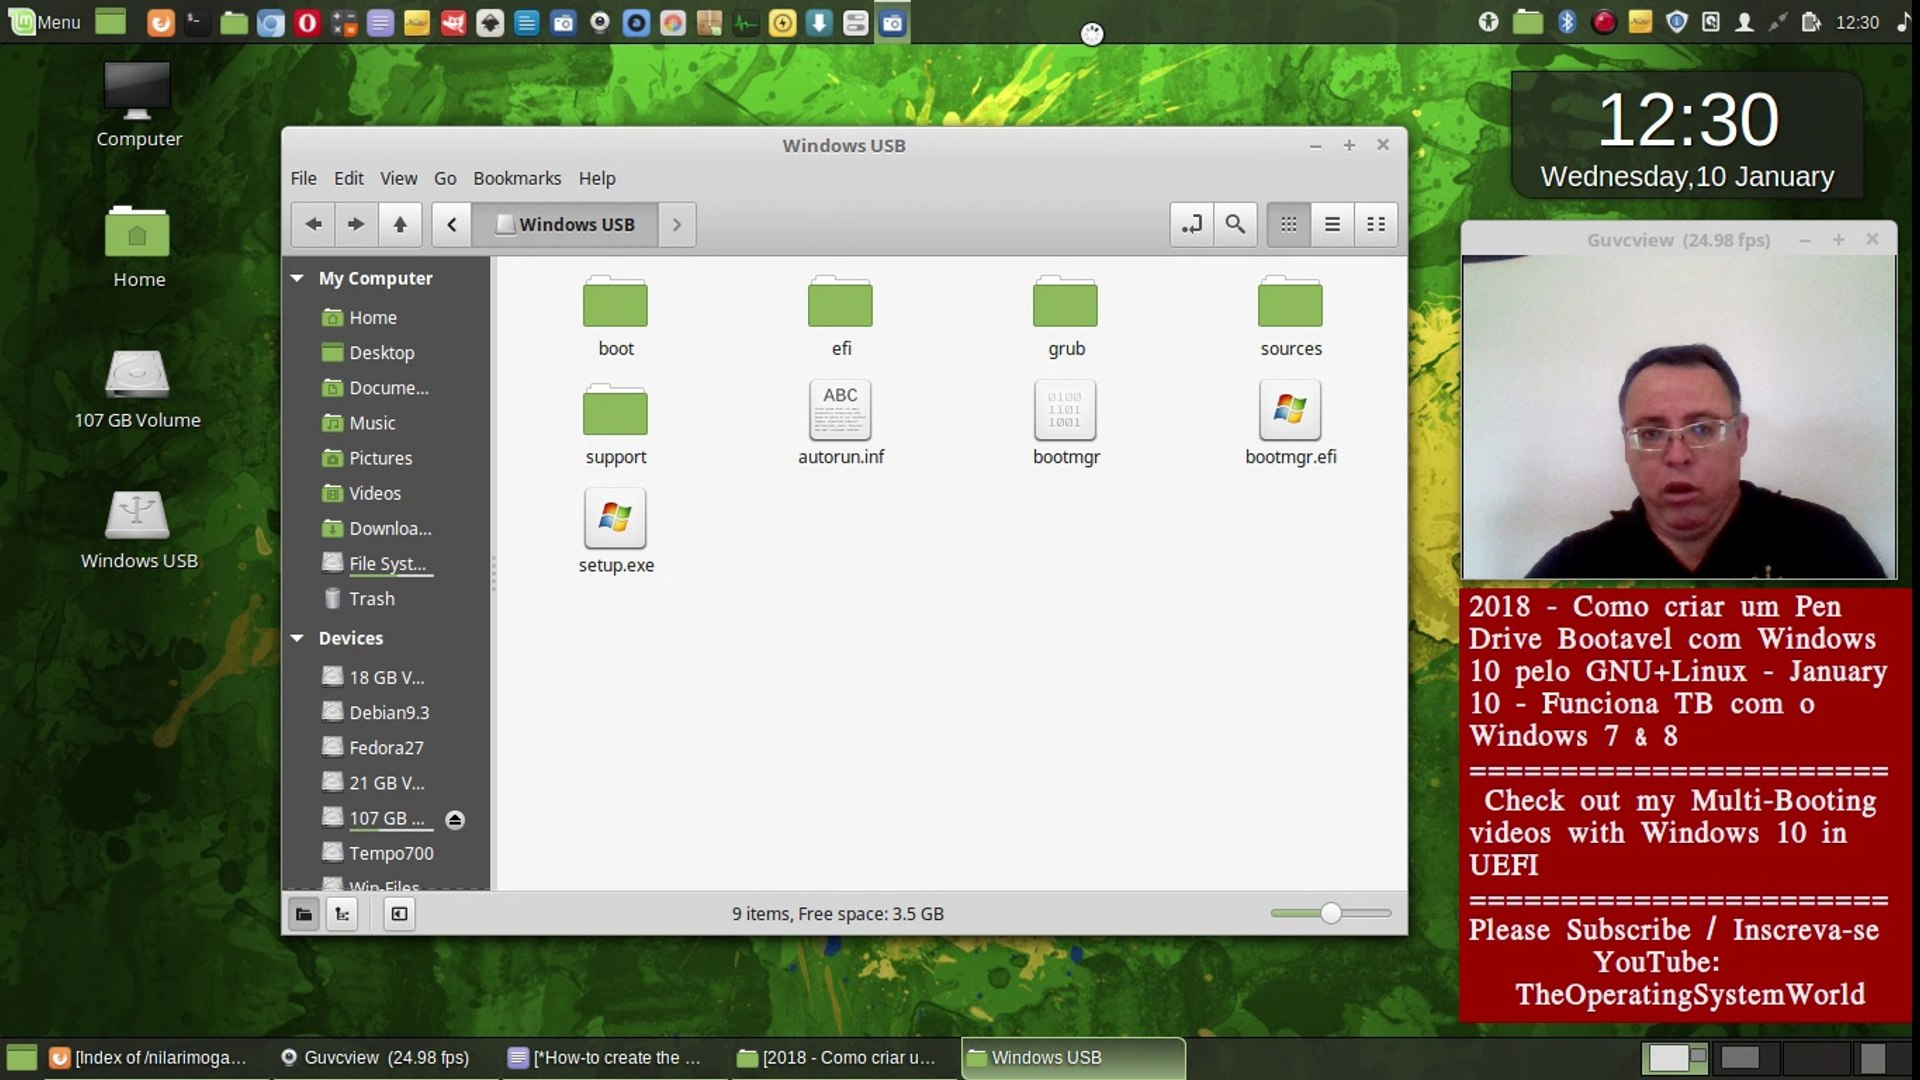Collapse the Devices section

click(298, 638)
